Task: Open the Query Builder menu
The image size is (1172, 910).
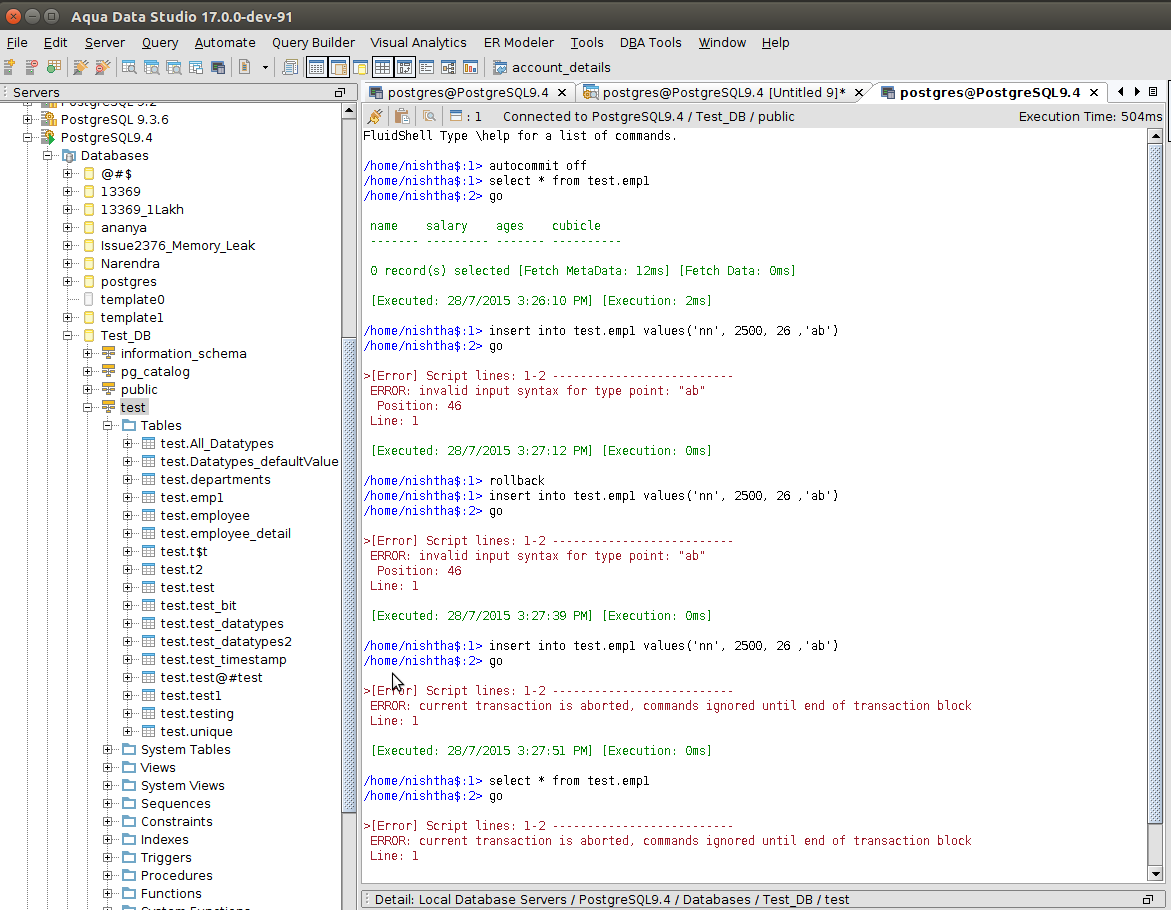Action: coord(313,43)
